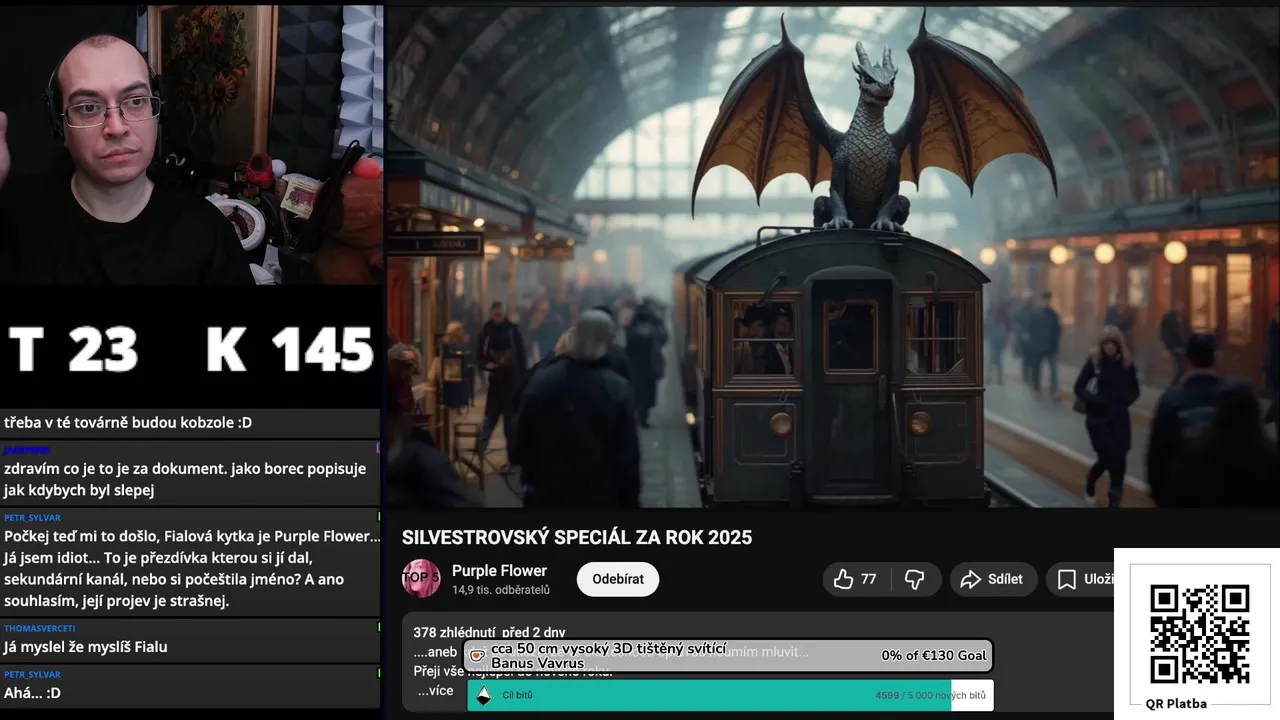
Task: Click the bits goal progress bar
Action: pos(730,695)
